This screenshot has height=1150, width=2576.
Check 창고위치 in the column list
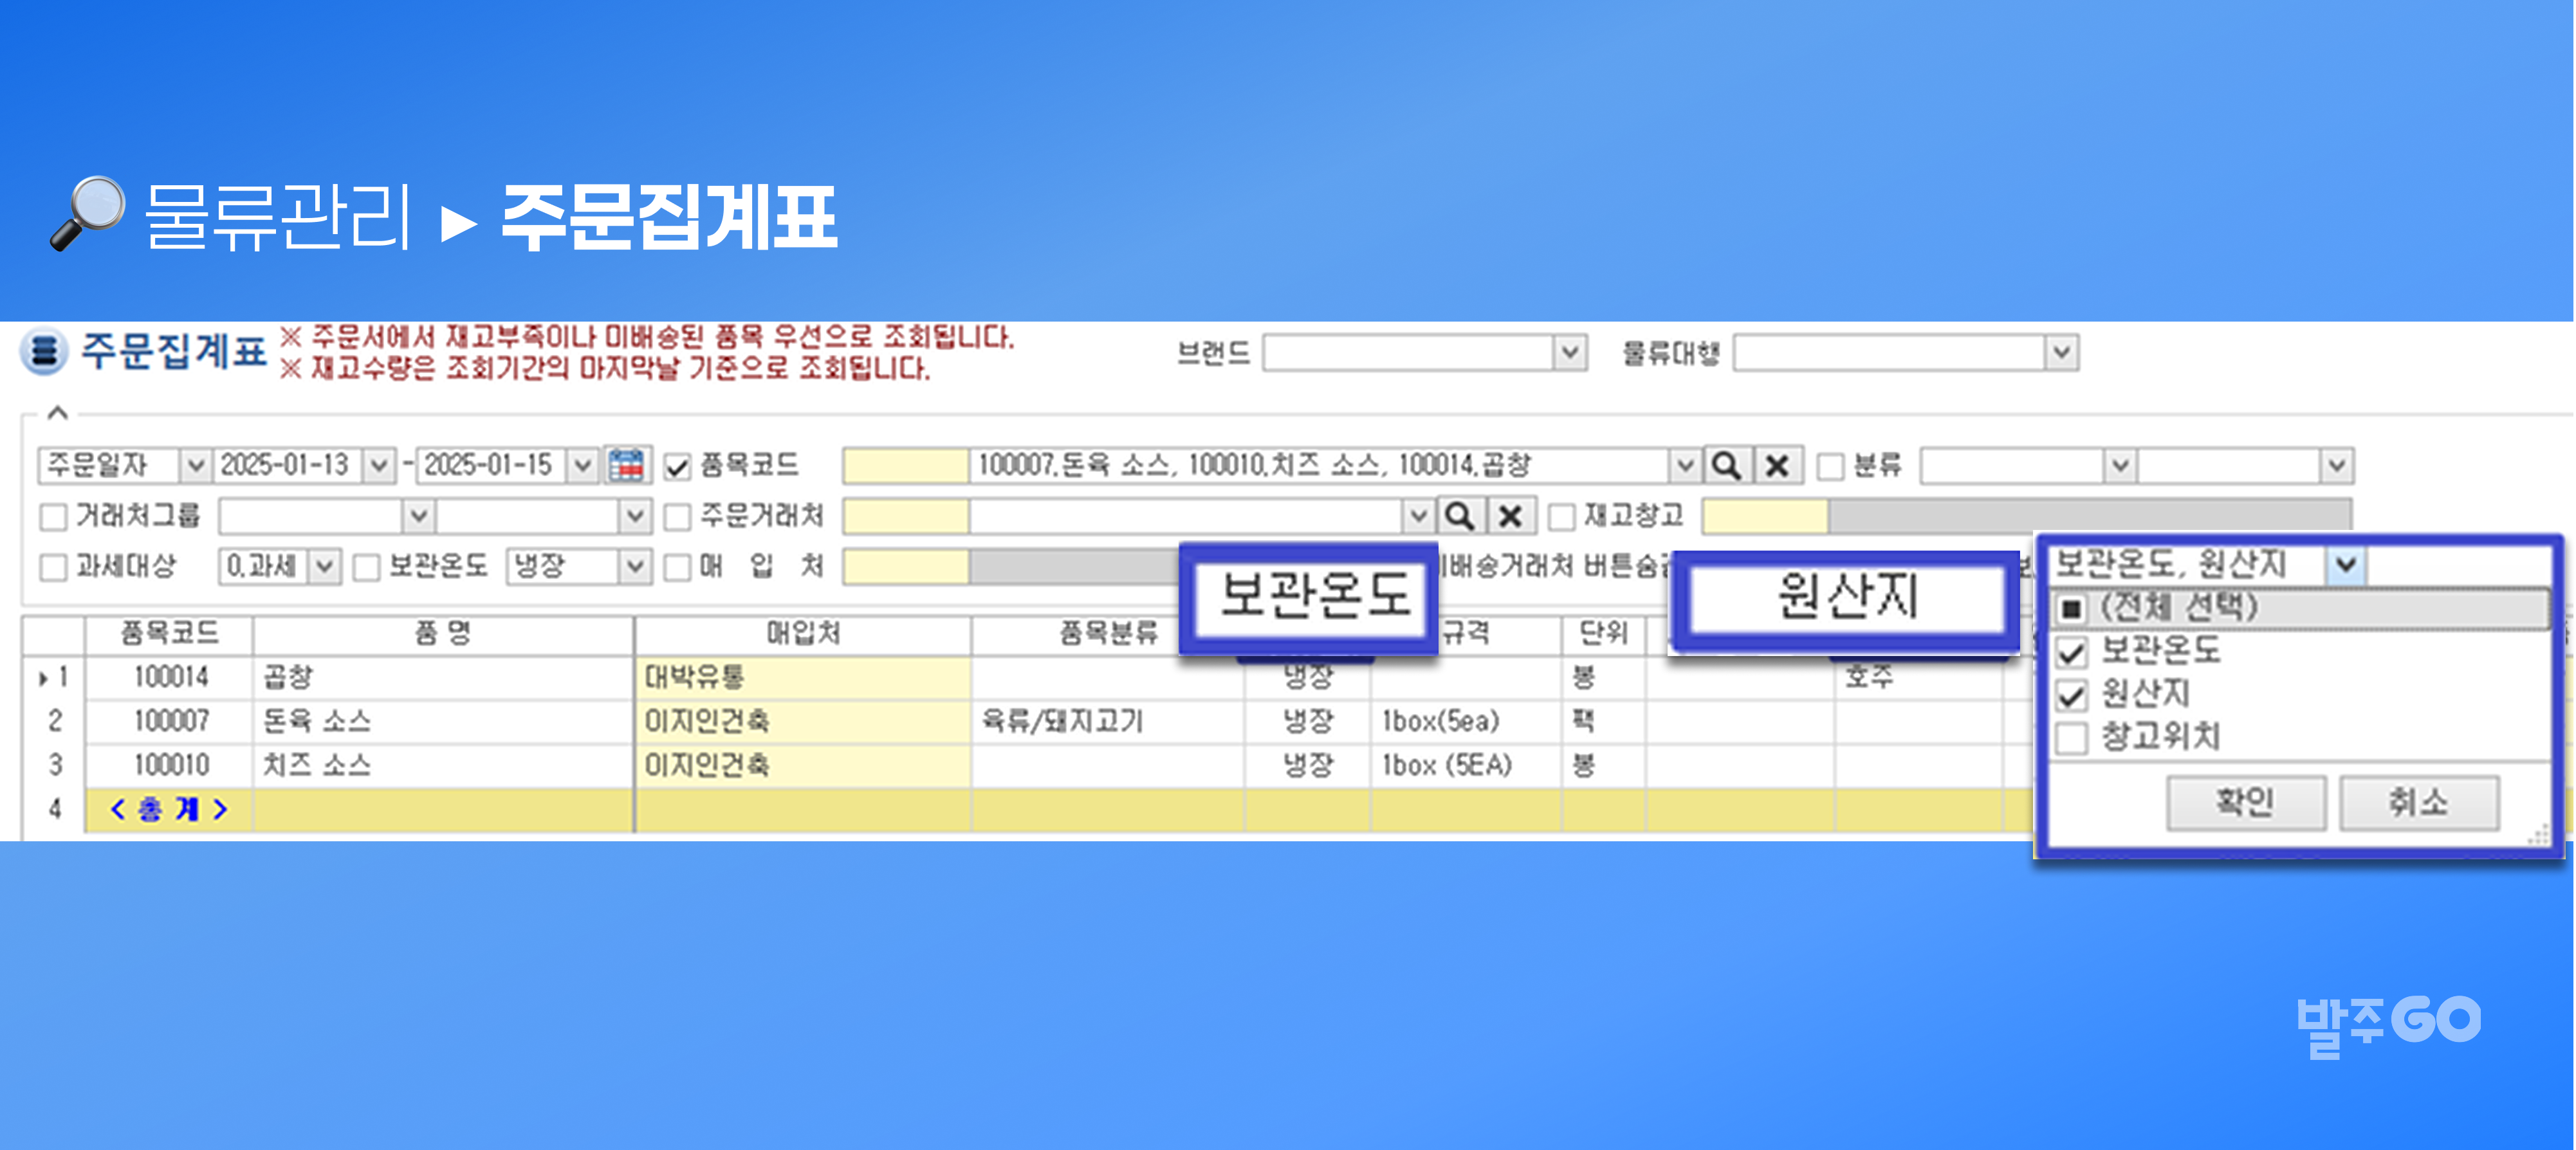[2071, 739]
